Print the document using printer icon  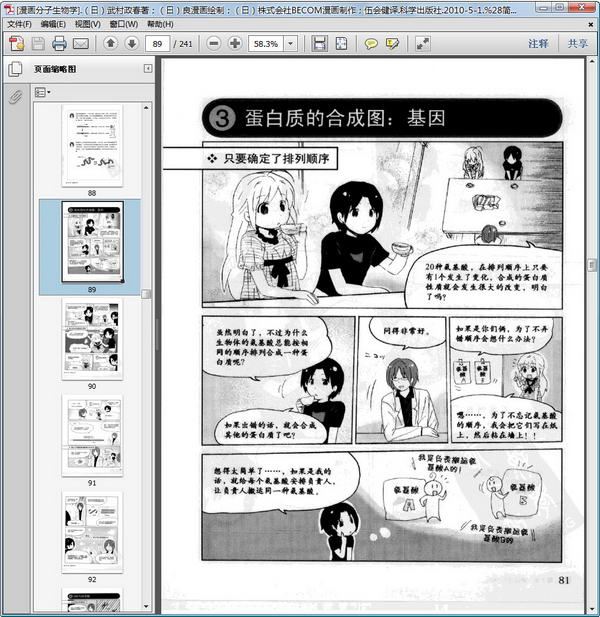(x=59, y=43)
